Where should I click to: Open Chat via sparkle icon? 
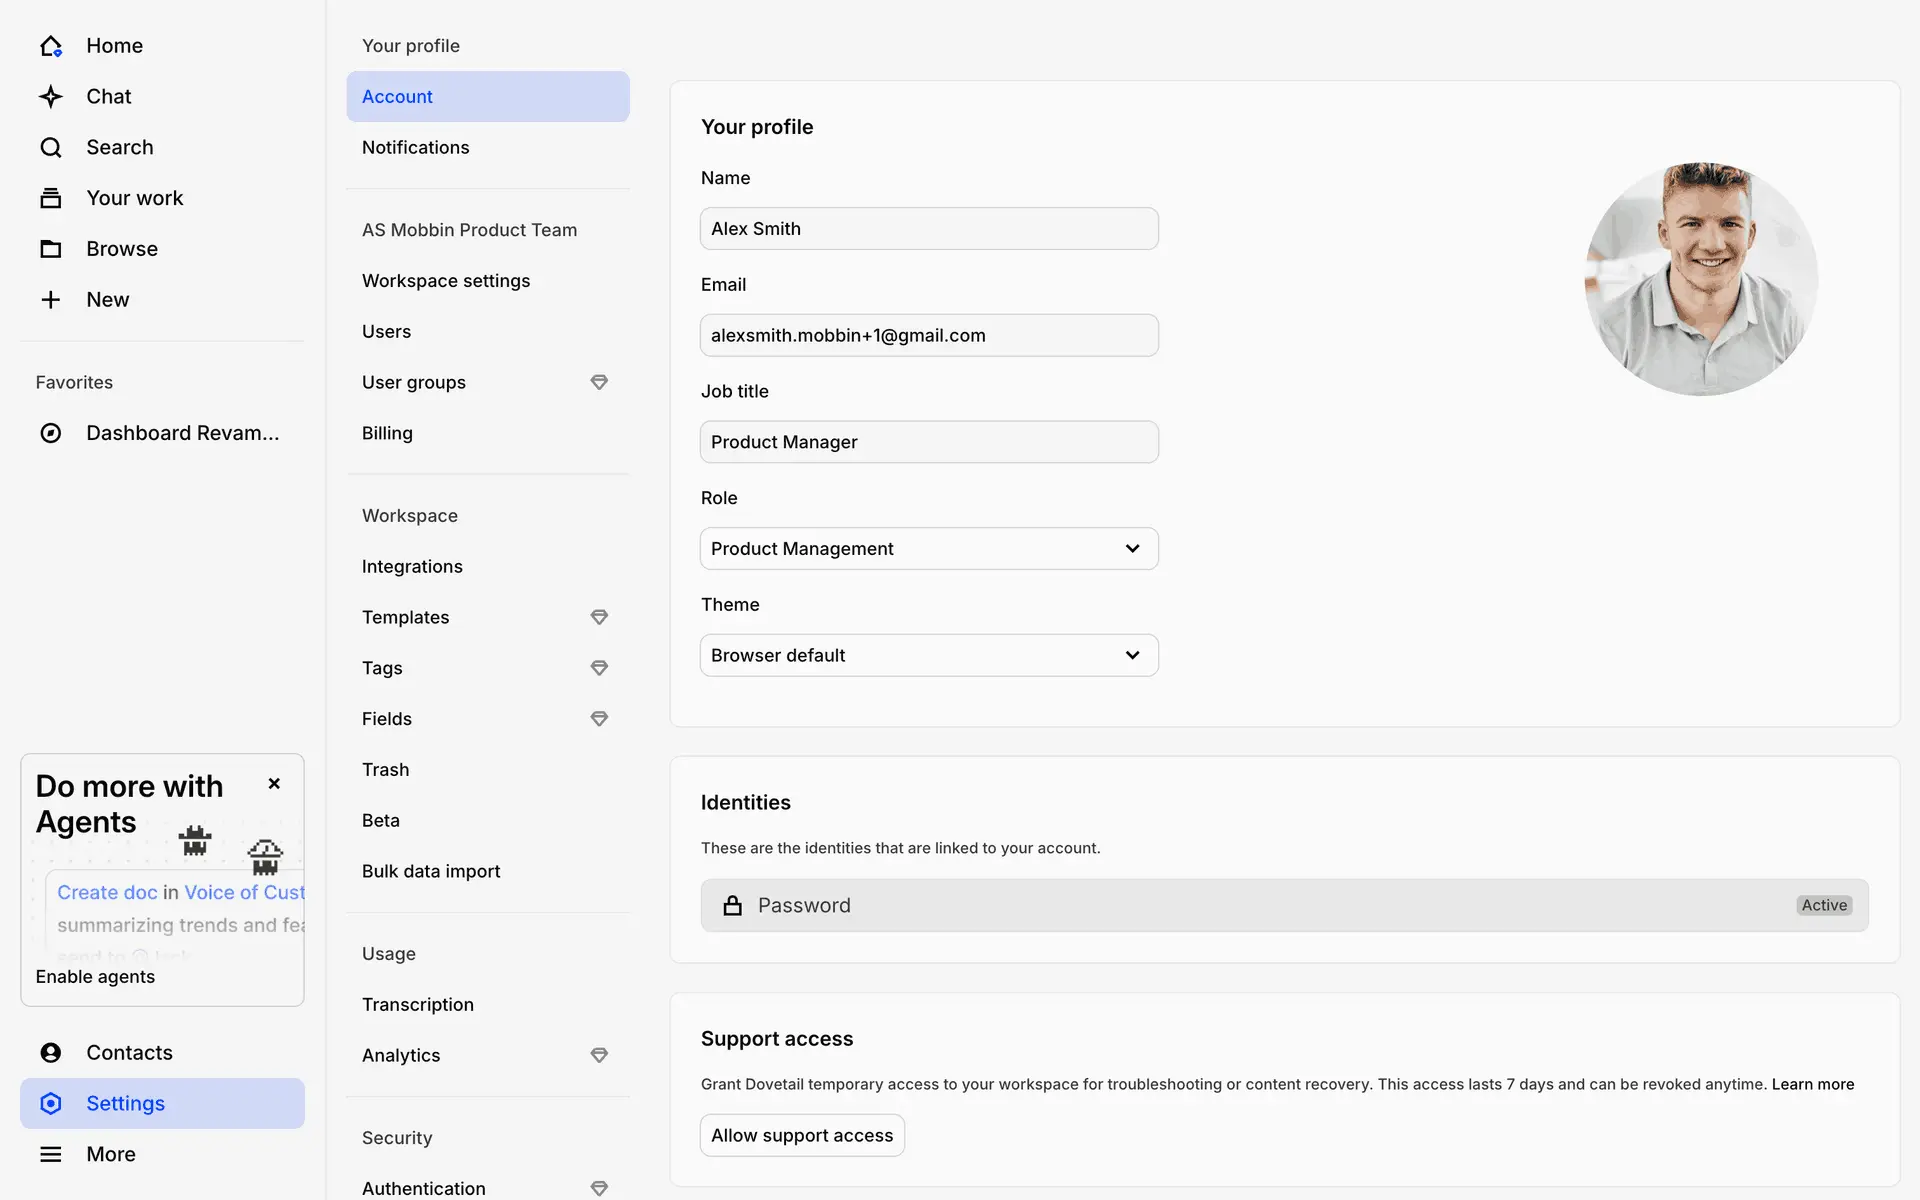click(51, 97)
